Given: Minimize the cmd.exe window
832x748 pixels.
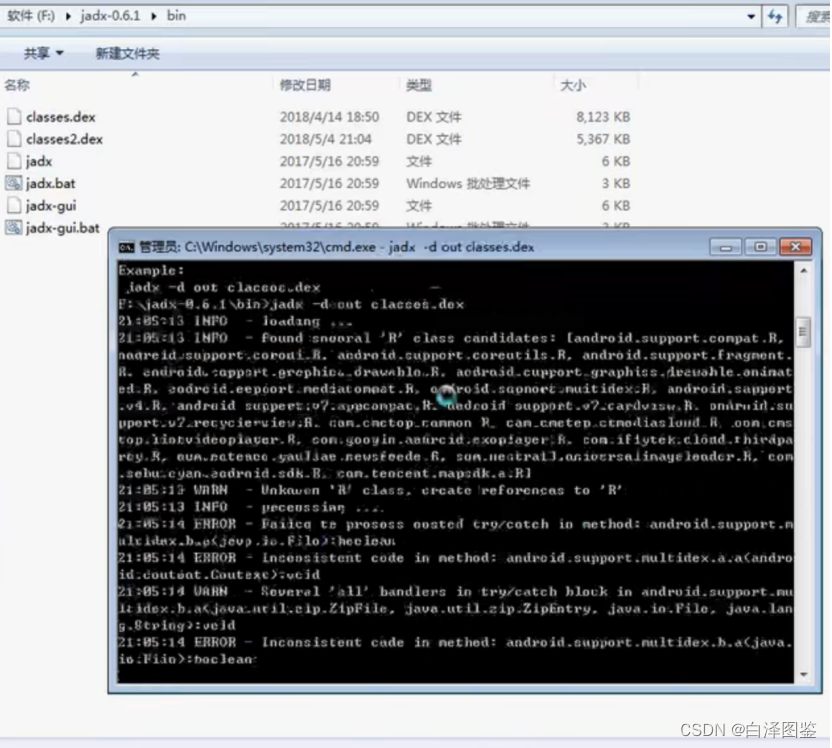Looking at the screenshot, I should click(725, 247).
